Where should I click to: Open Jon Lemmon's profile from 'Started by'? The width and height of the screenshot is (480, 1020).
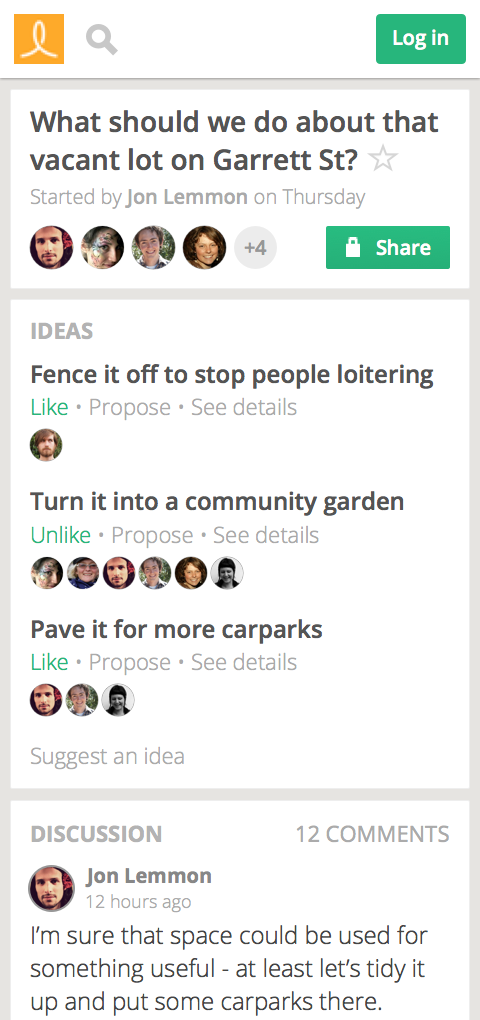click(187, 196)
